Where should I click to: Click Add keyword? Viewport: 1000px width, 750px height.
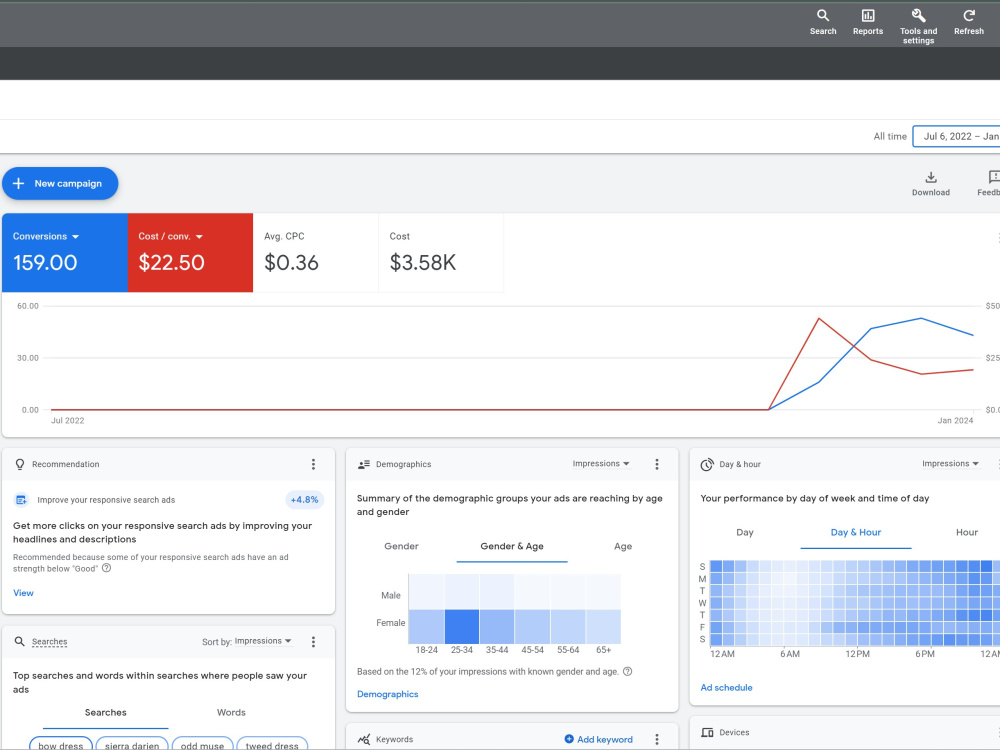[x=599, y=740]
